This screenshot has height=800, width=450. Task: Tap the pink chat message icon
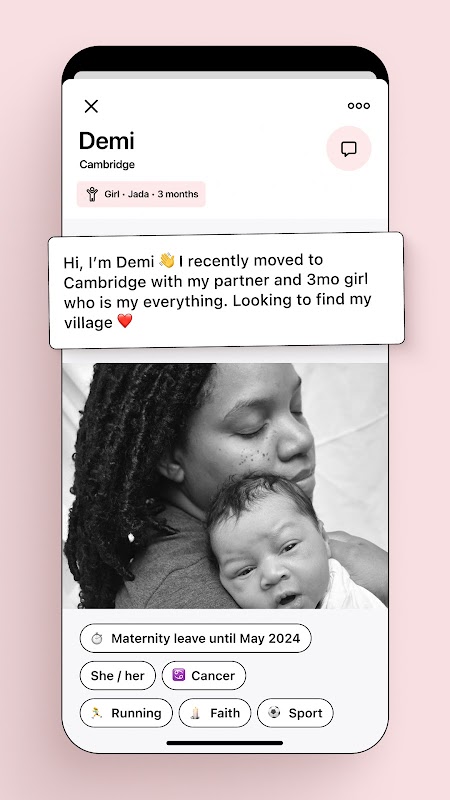pyautogui.click(x=348, y=148)
